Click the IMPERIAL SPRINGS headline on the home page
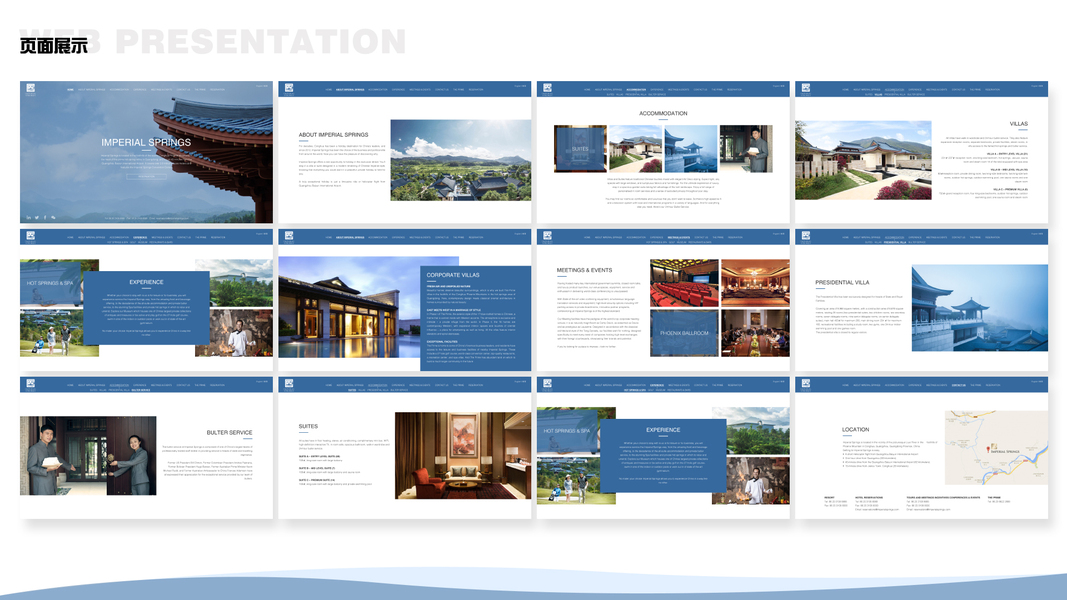The image size is (1067, 600). (x=146, y=142)
